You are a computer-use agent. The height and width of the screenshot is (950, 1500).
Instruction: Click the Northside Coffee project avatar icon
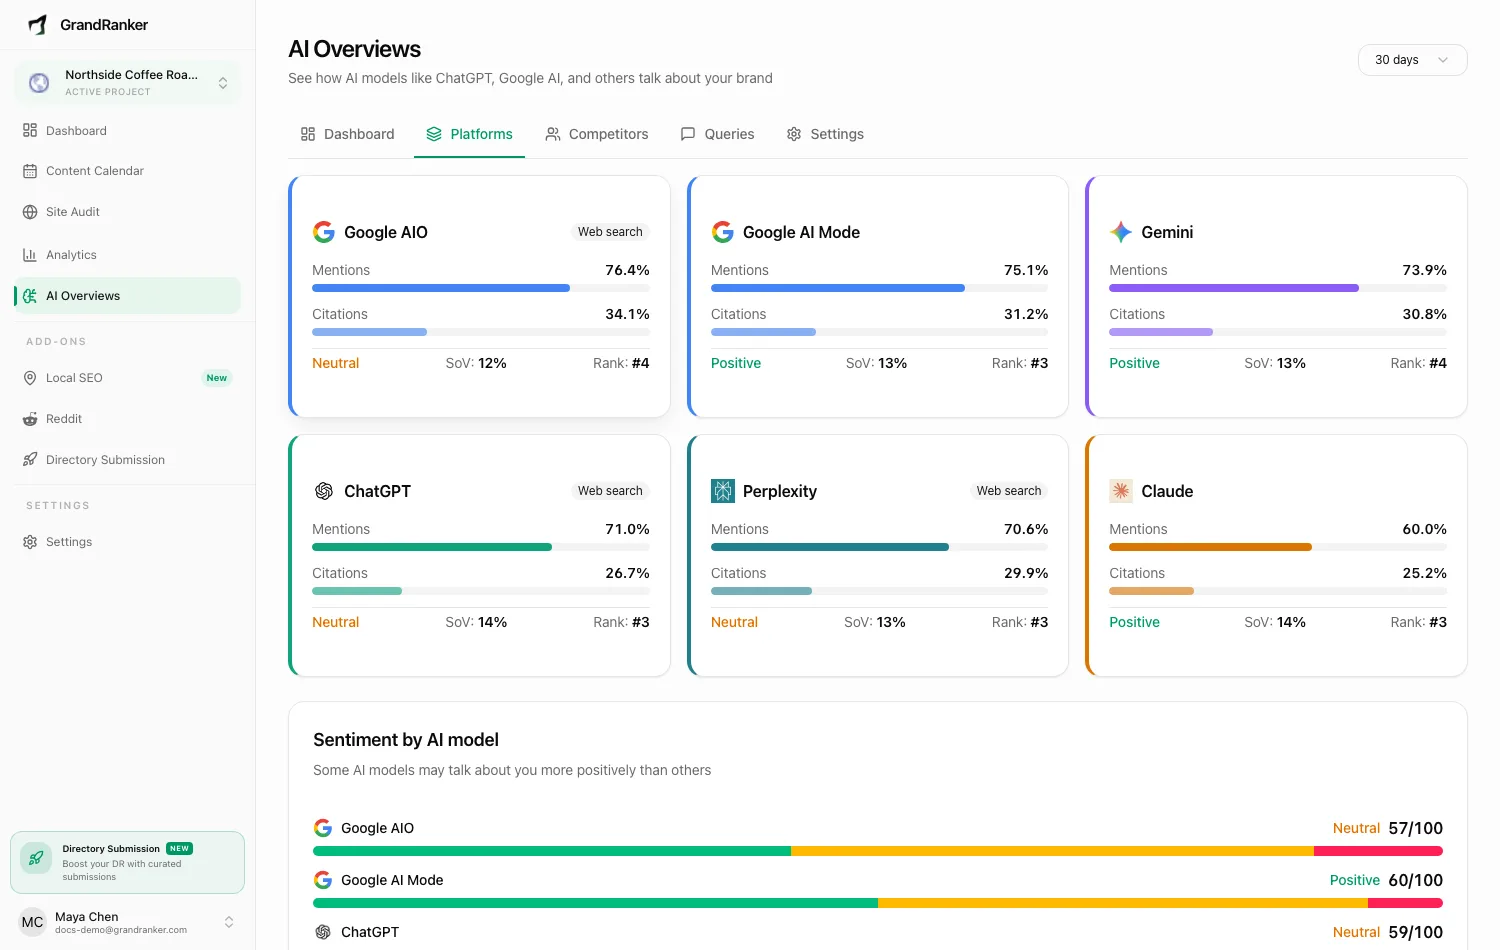[39, 83]
